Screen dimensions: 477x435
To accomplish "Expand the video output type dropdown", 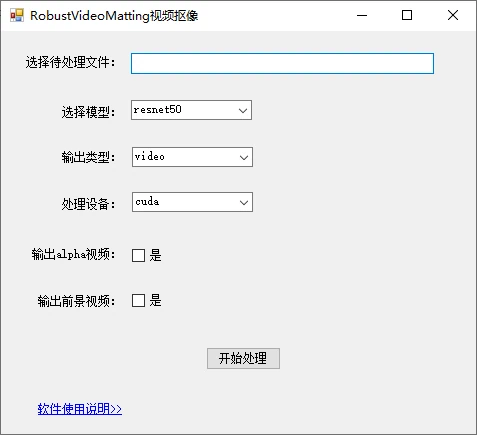I will click(x=192, y=157).
